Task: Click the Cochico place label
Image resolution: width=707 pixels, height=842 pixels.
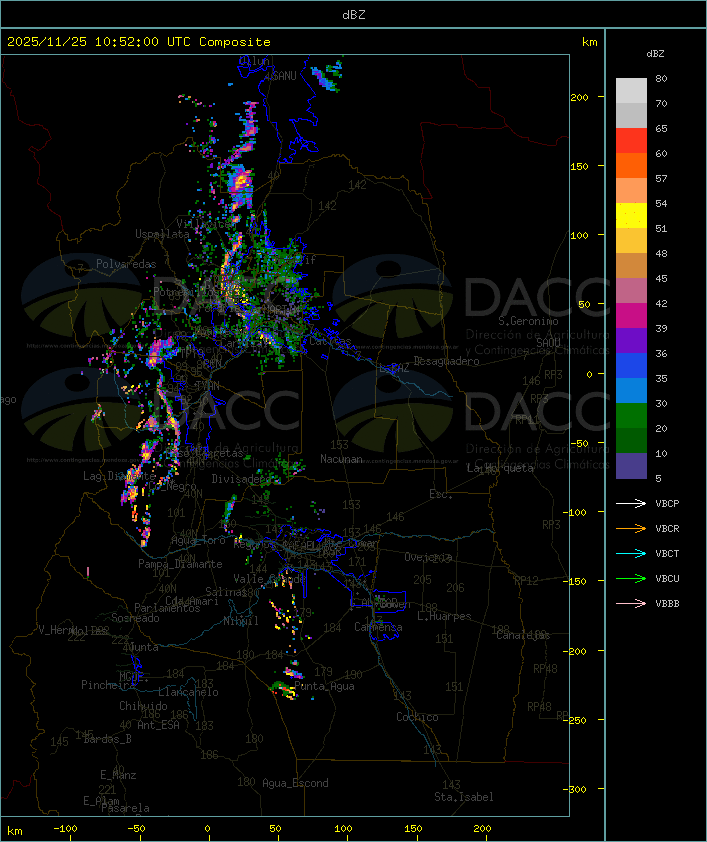Action: (417, 717)
